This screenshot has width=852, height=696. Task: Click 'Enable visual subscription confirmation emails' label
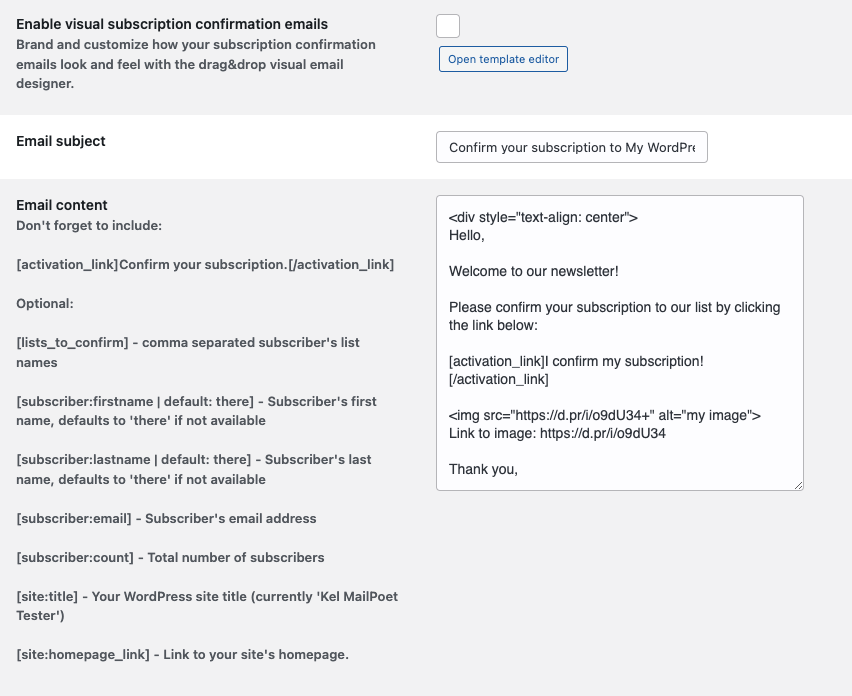[x=172, y=24]
